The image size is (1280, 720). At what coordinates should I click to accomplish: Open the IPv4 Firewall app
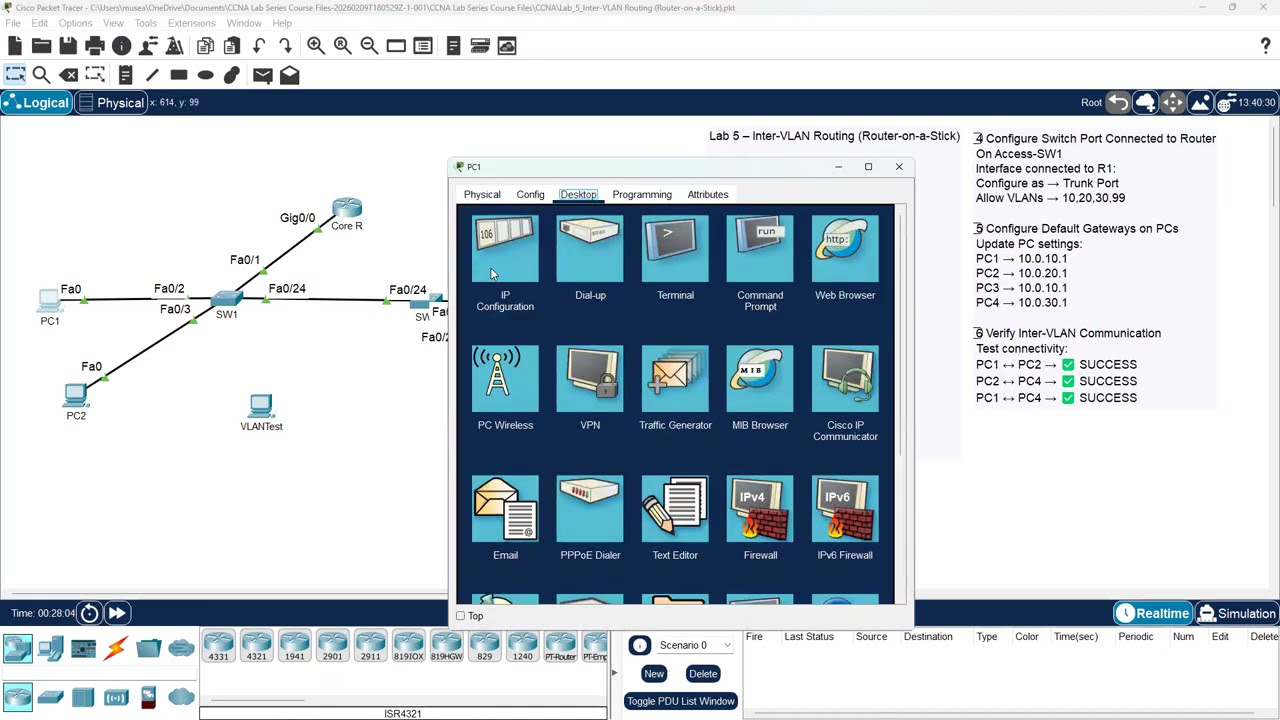(760, 518)
